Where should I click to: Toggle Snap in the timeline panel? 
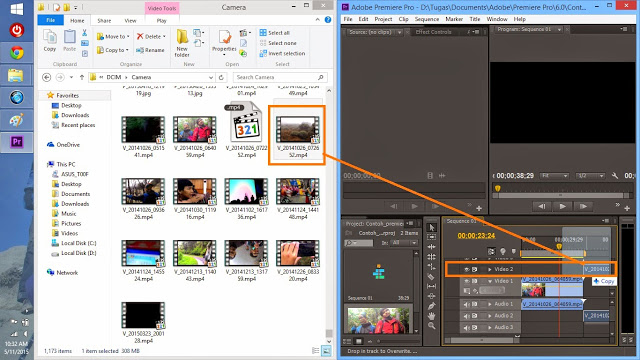click(x=491, y=251)
